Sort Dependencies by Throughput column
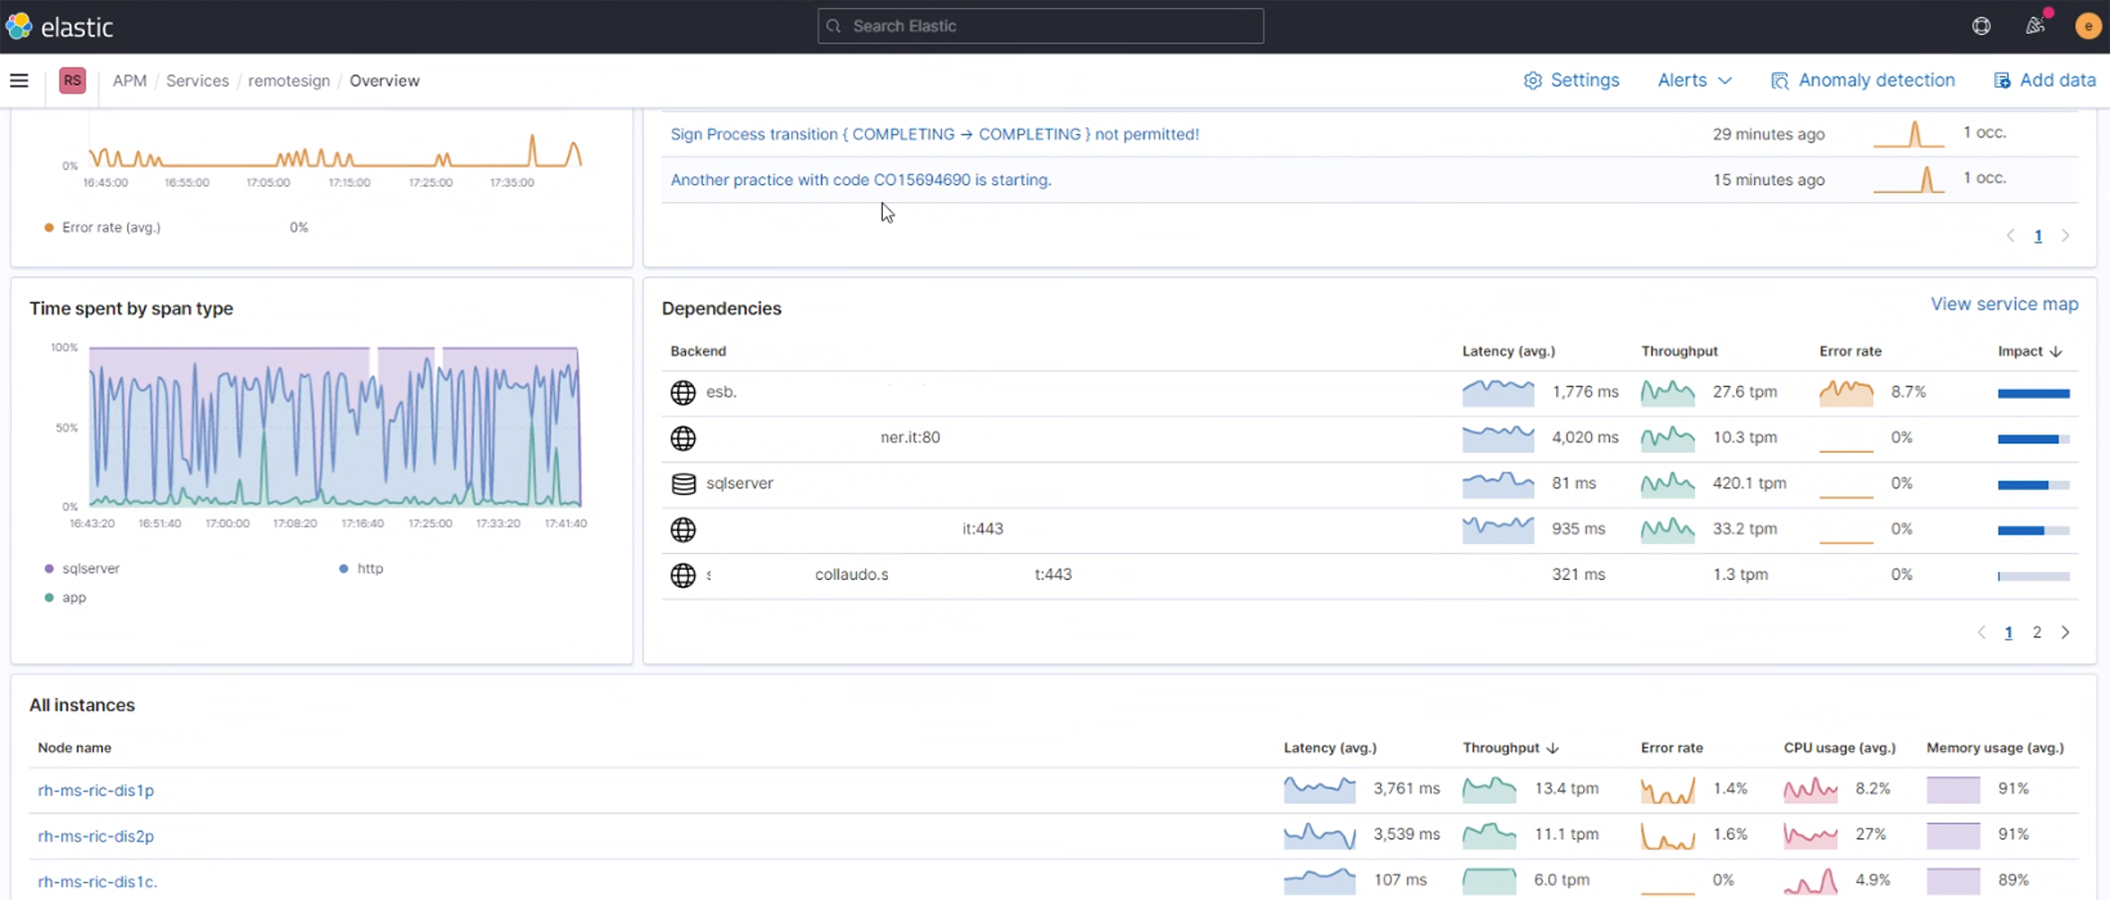The width and height of the screenshot is (2110, 900). 1679,351
